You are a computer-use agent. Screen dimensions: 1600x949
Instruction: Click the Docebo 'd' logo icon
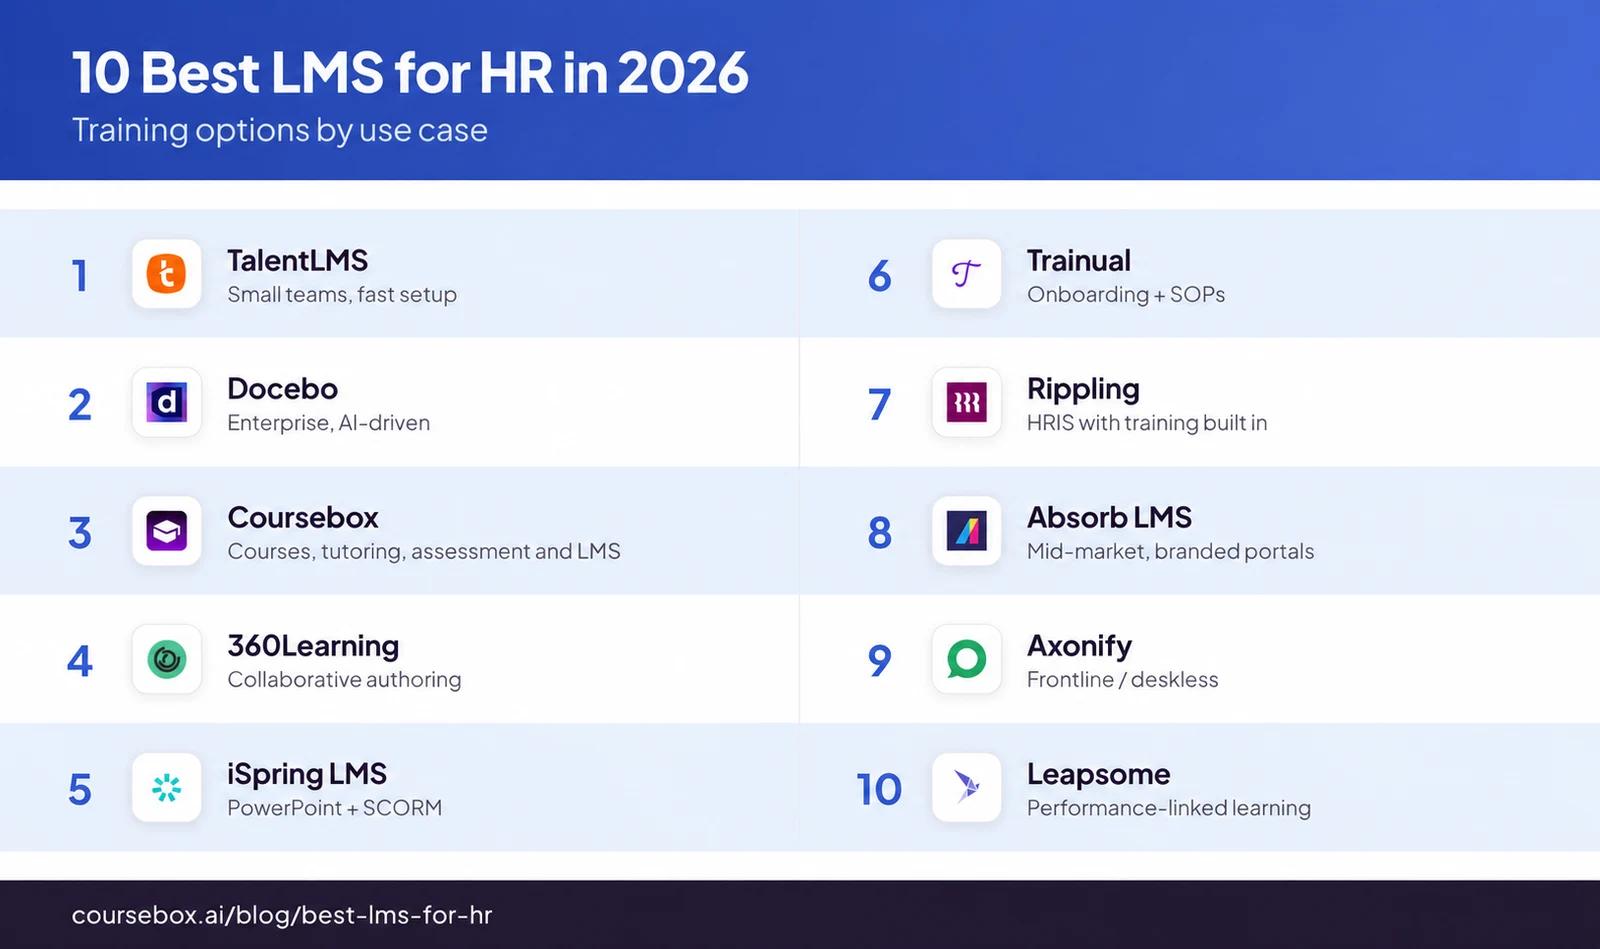(167, 402)
